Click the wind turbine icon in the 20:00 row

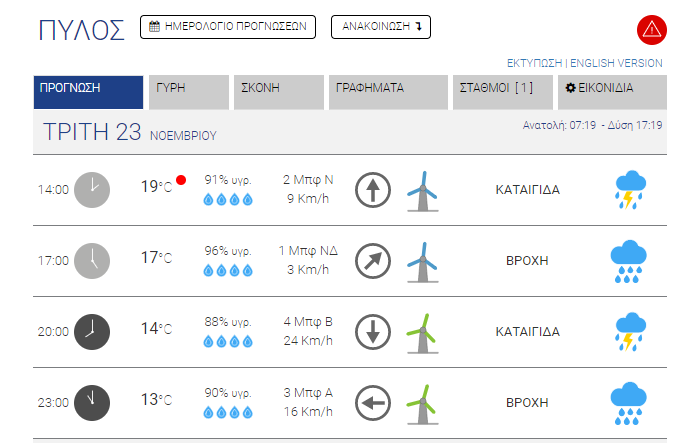pyautogui.click(x=422, y=333)
